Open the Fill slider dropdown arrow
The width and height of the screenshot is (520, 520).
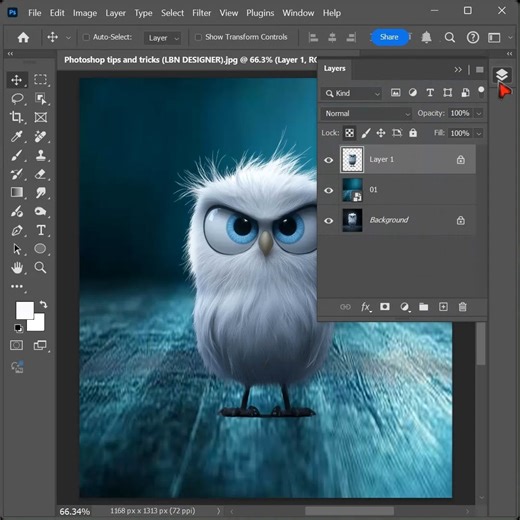click(x=479, y=133)
